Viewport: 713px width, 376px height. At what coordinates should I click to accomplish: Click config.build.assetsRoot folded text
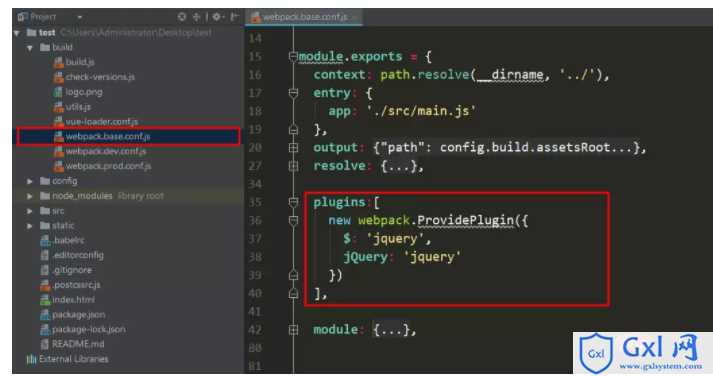[525, 148]
